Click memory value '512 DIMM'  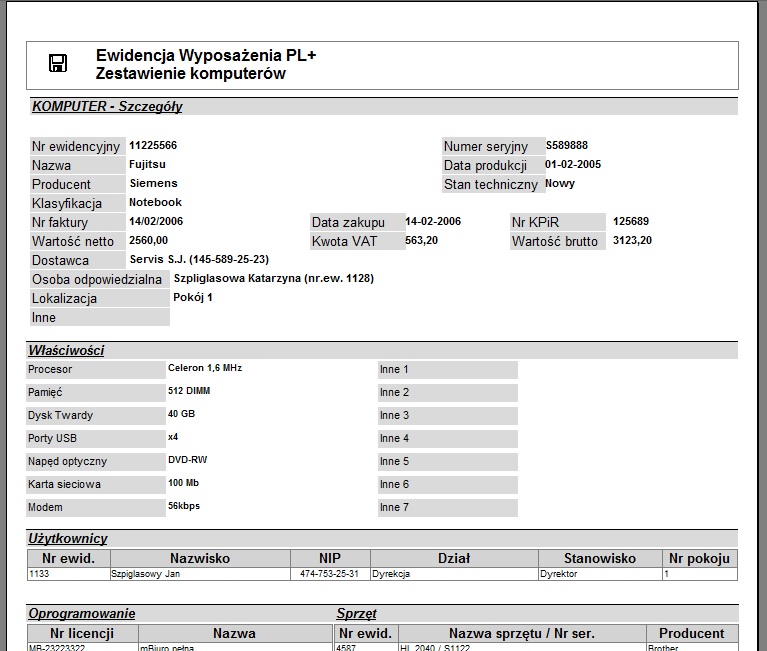coord(189,391)
